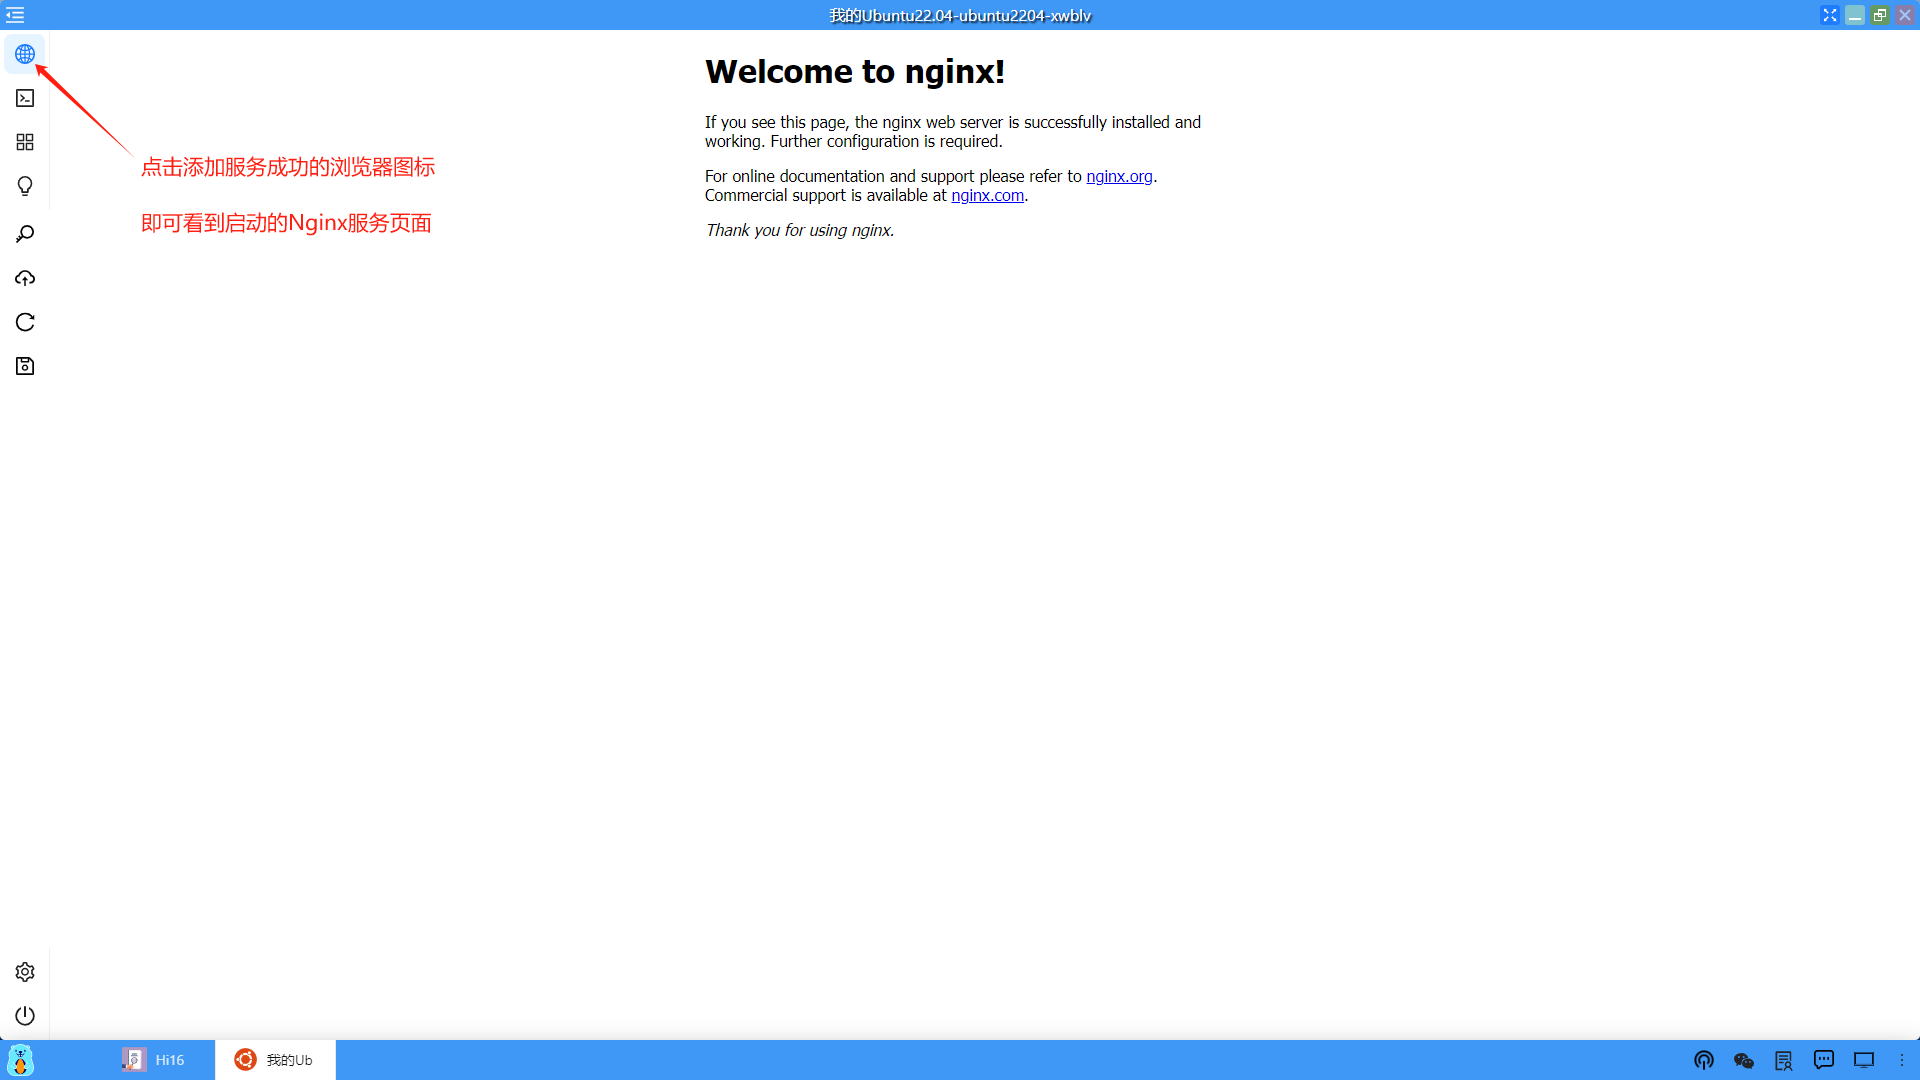The height and width of the screenshot is (1080, 1920).
Task: Expand the three-dot more menu in taskbar
Action: pos(1902,1060)
